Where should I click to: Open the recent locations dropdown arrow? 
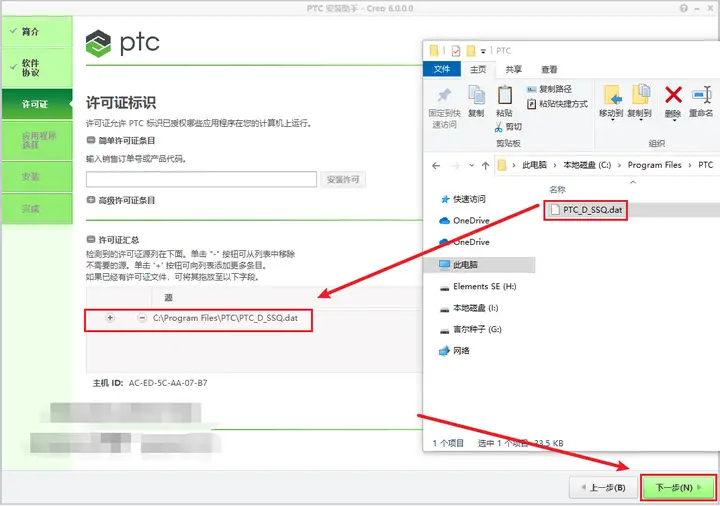point(472,165)
